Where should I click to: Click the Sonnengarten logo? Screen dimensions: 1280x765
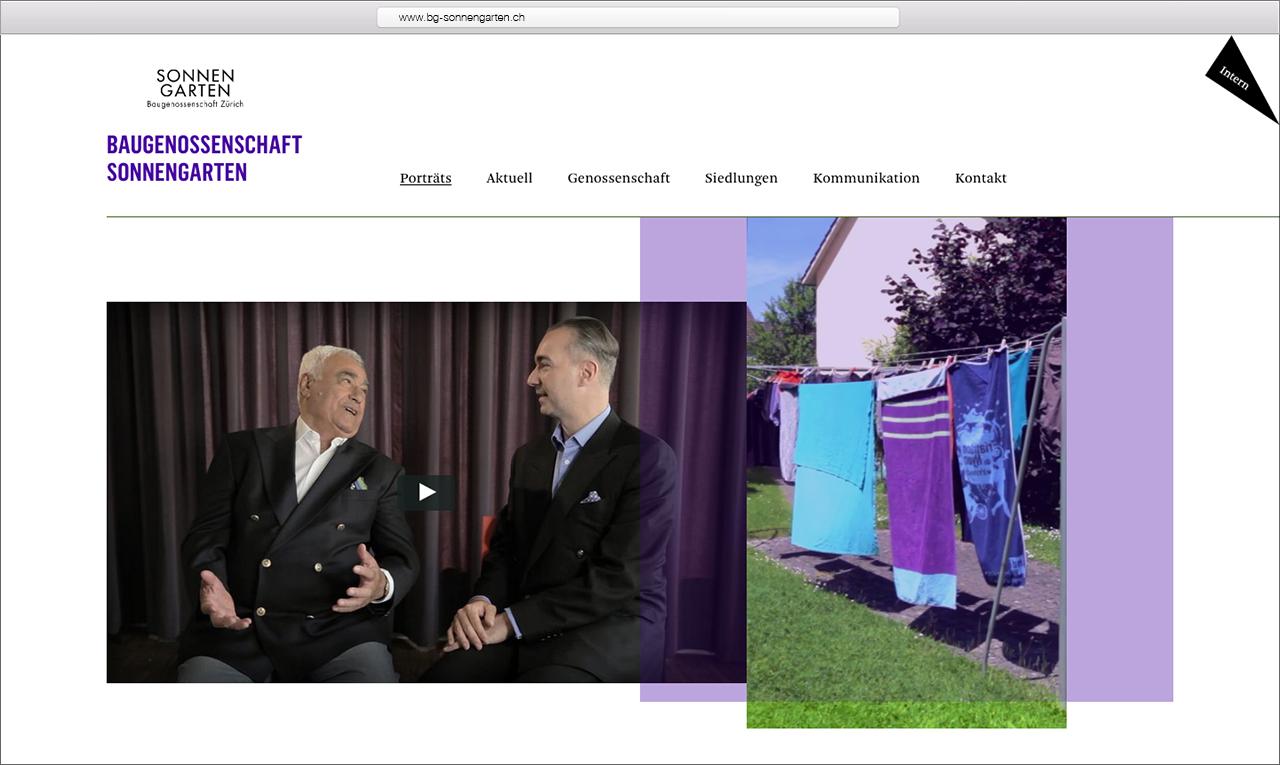pyautogui.click(x=195, y=89)
